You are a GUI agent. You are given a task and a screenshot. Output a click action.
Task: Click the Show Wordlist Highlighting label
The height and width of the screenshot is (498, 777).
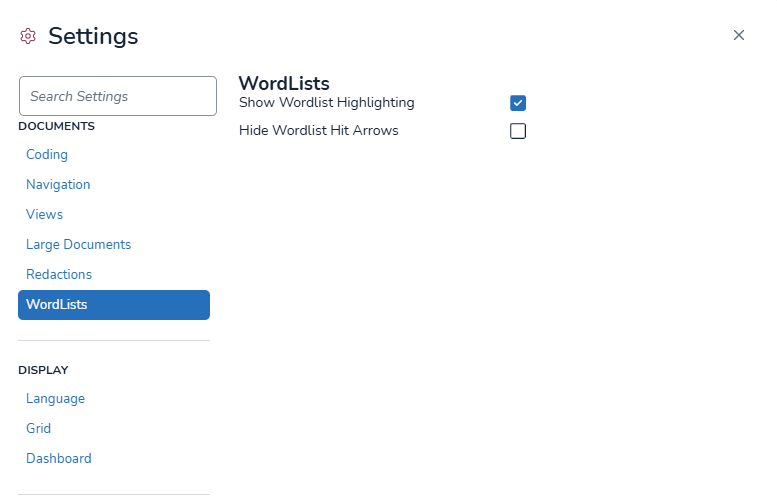click(x=326, y=103)
